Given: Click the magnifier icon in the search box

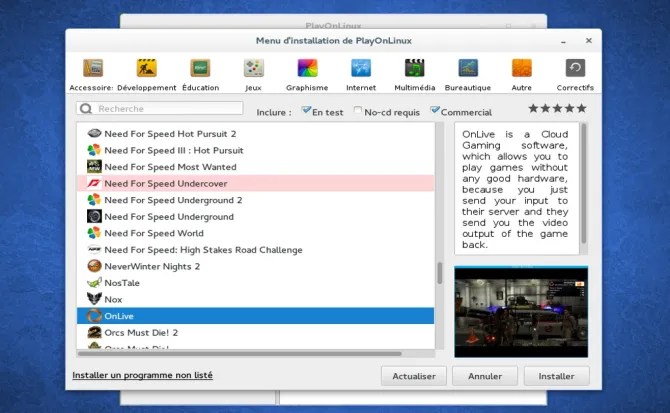Looking at the screenshot, I should click(86, 108).
